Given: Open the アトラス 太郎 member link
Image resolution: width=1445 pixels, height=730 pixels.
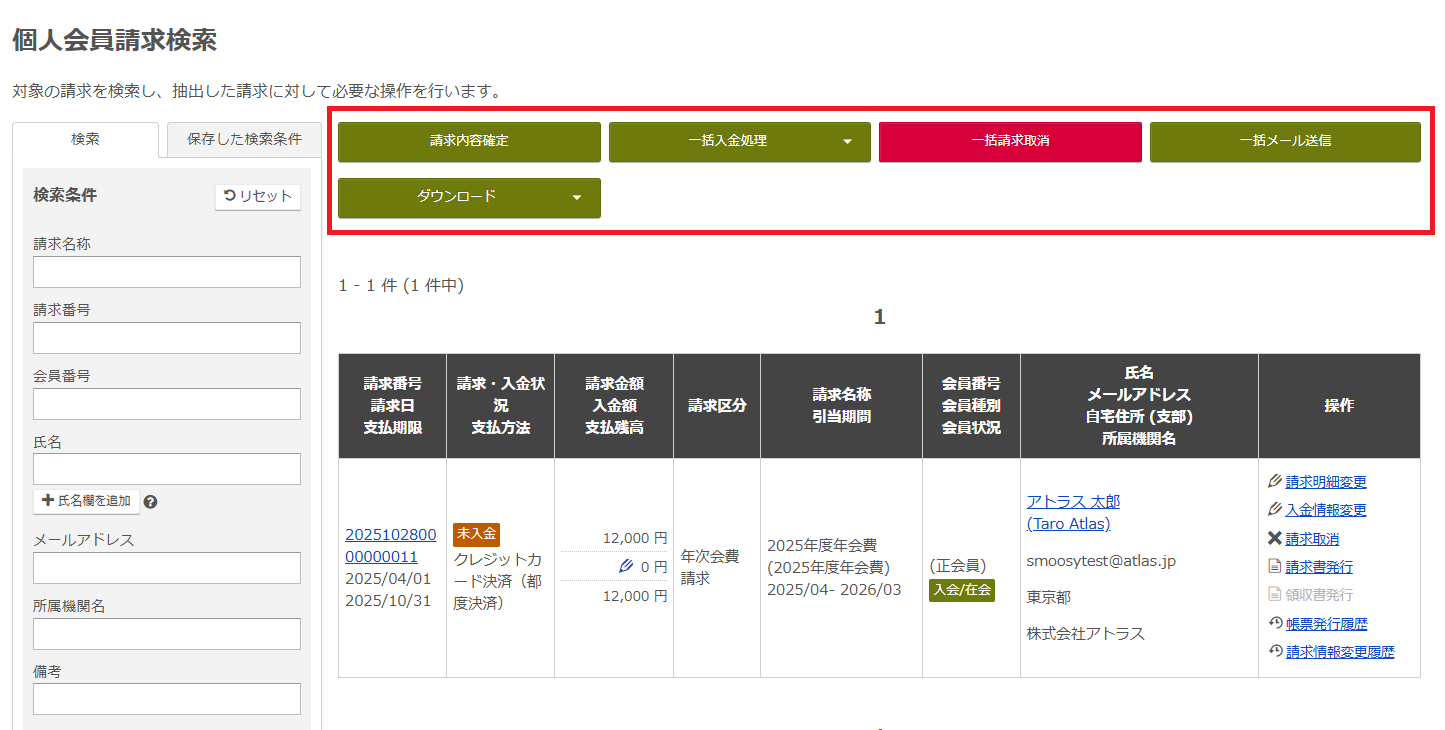Looking at the screenshot, I should 1073,500.
